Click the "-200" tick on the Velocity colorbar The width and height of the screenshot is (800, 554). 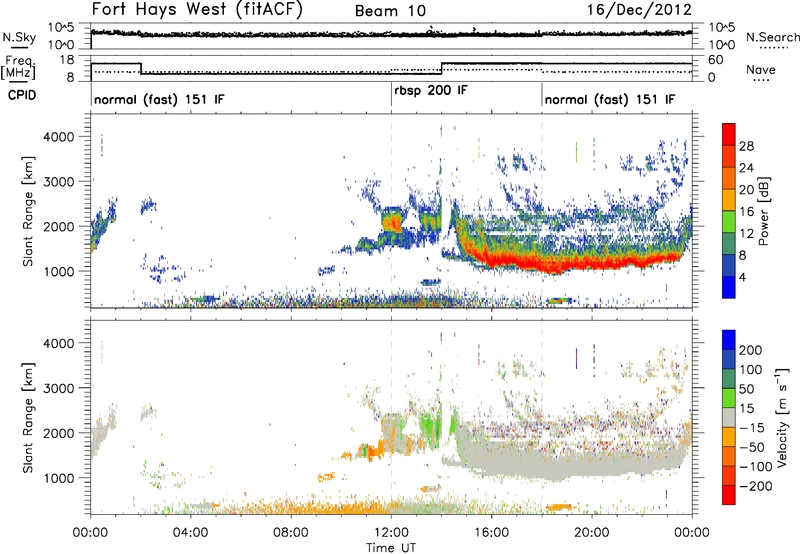click(754, 486)
